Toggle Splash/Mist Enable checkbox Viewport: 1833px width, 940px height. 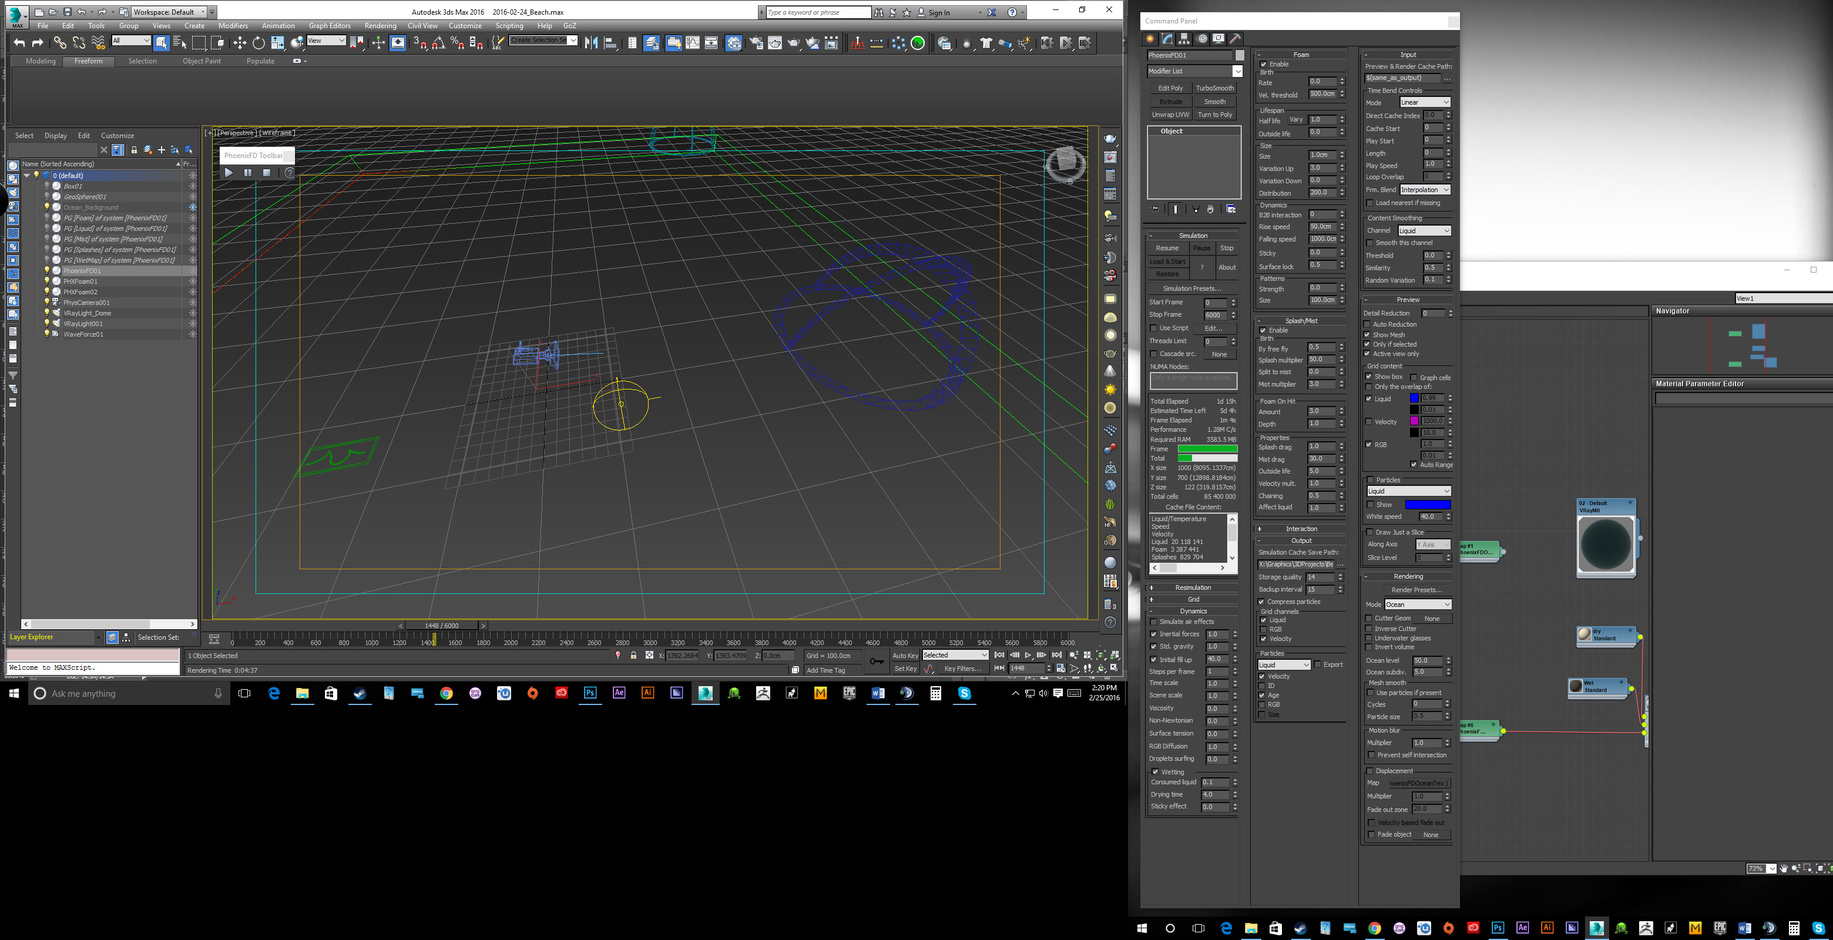pos(1263,330)
